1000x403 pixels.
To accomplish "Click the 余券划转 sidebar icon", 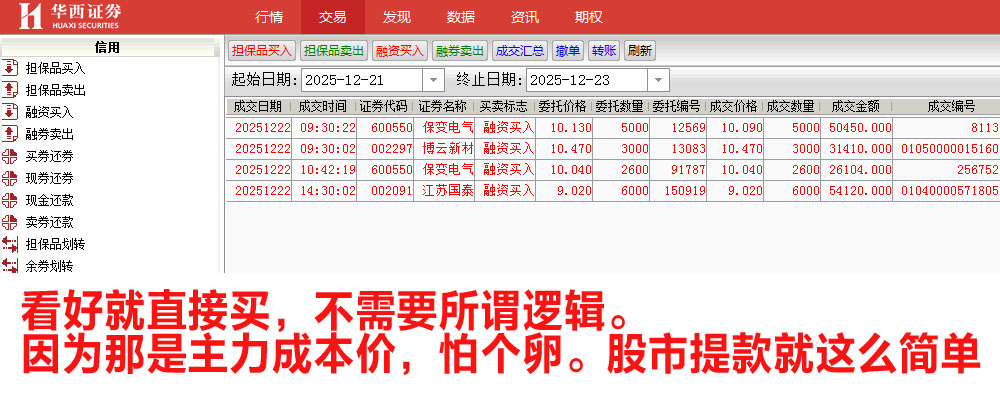I will pyautogui.click(x=10, y=265).
